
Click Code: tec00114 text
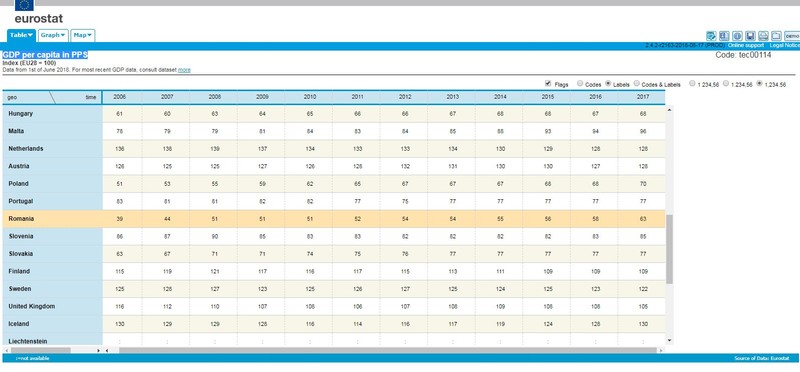743,55
